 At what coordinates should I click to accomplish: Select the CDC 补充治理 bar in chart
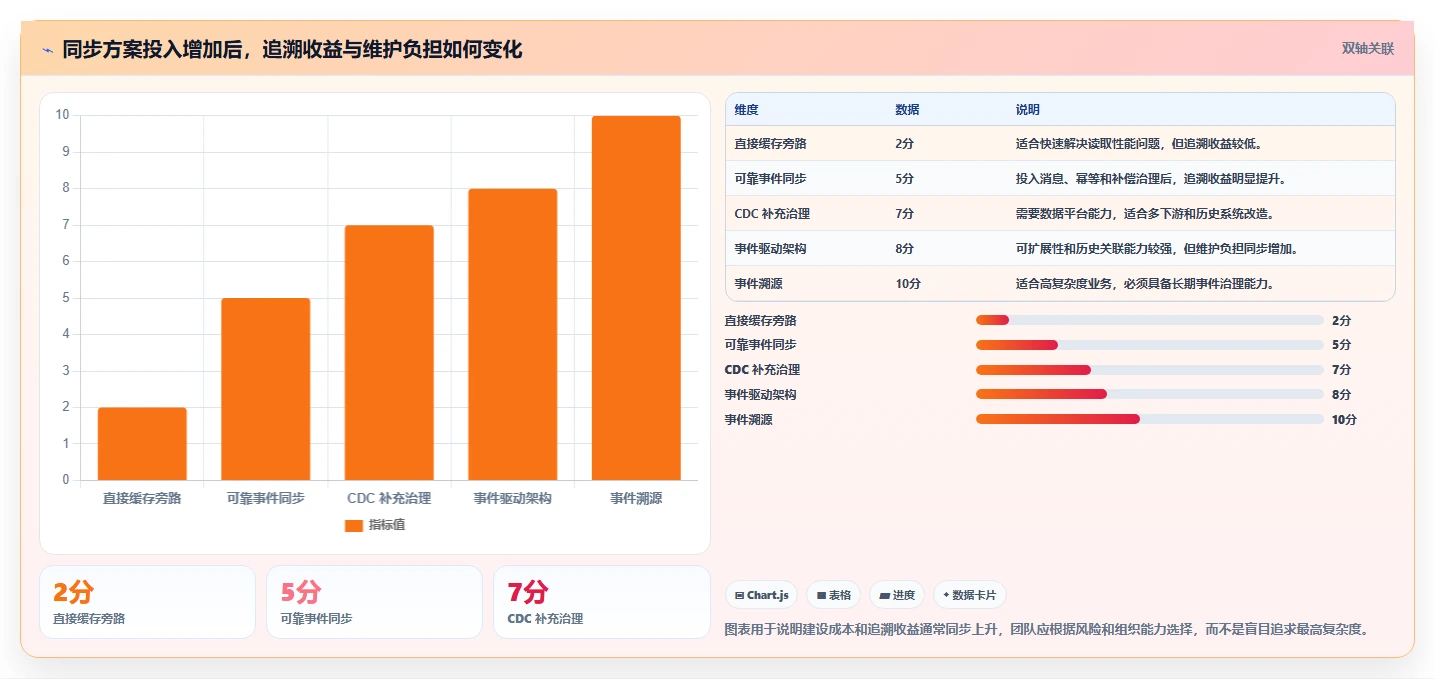(x=389, y=353)
